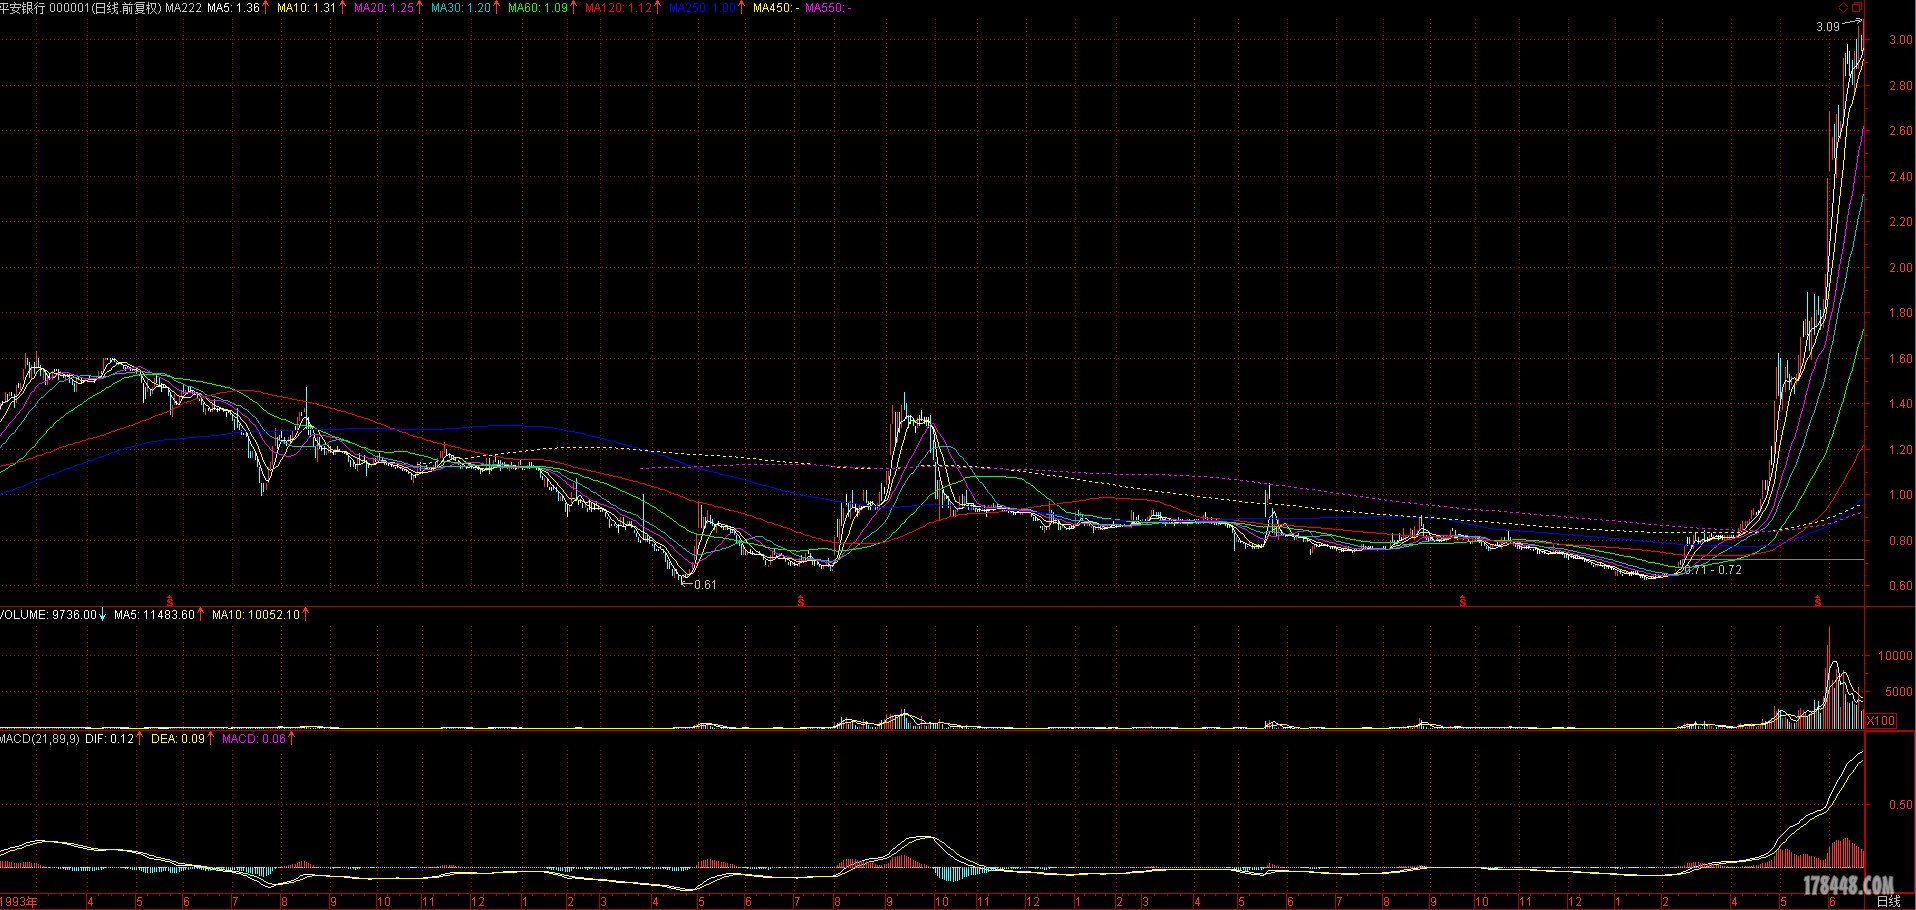Screen dimensions: 1916x910
Task: Click the 1.00 price axis label
Action: pyautogui.click(x=1900, y=495)
